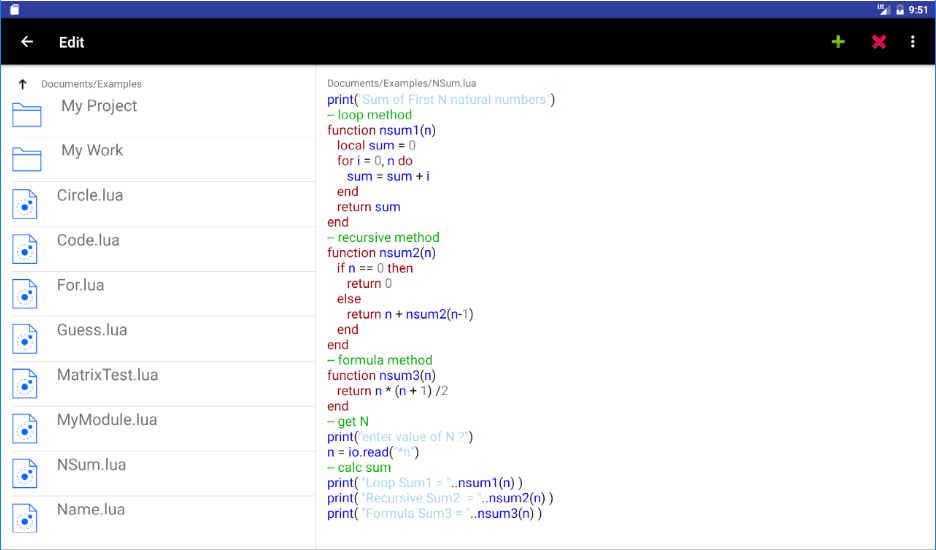Tap the 9:51 clock in the status bar
The width and height of the screenshot is (936, 550).
tap(918, 10)
